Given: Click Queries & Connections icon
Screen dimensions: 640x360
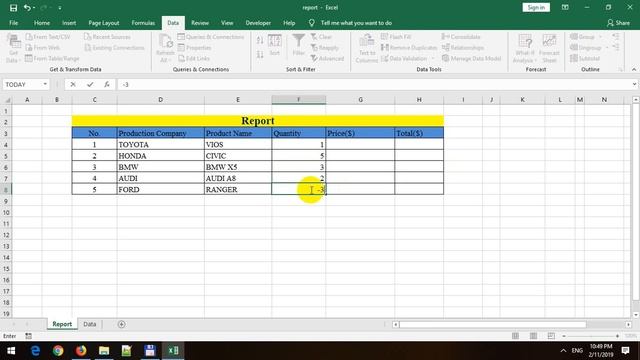Looking at the screenshot, I should coord(181,37).
